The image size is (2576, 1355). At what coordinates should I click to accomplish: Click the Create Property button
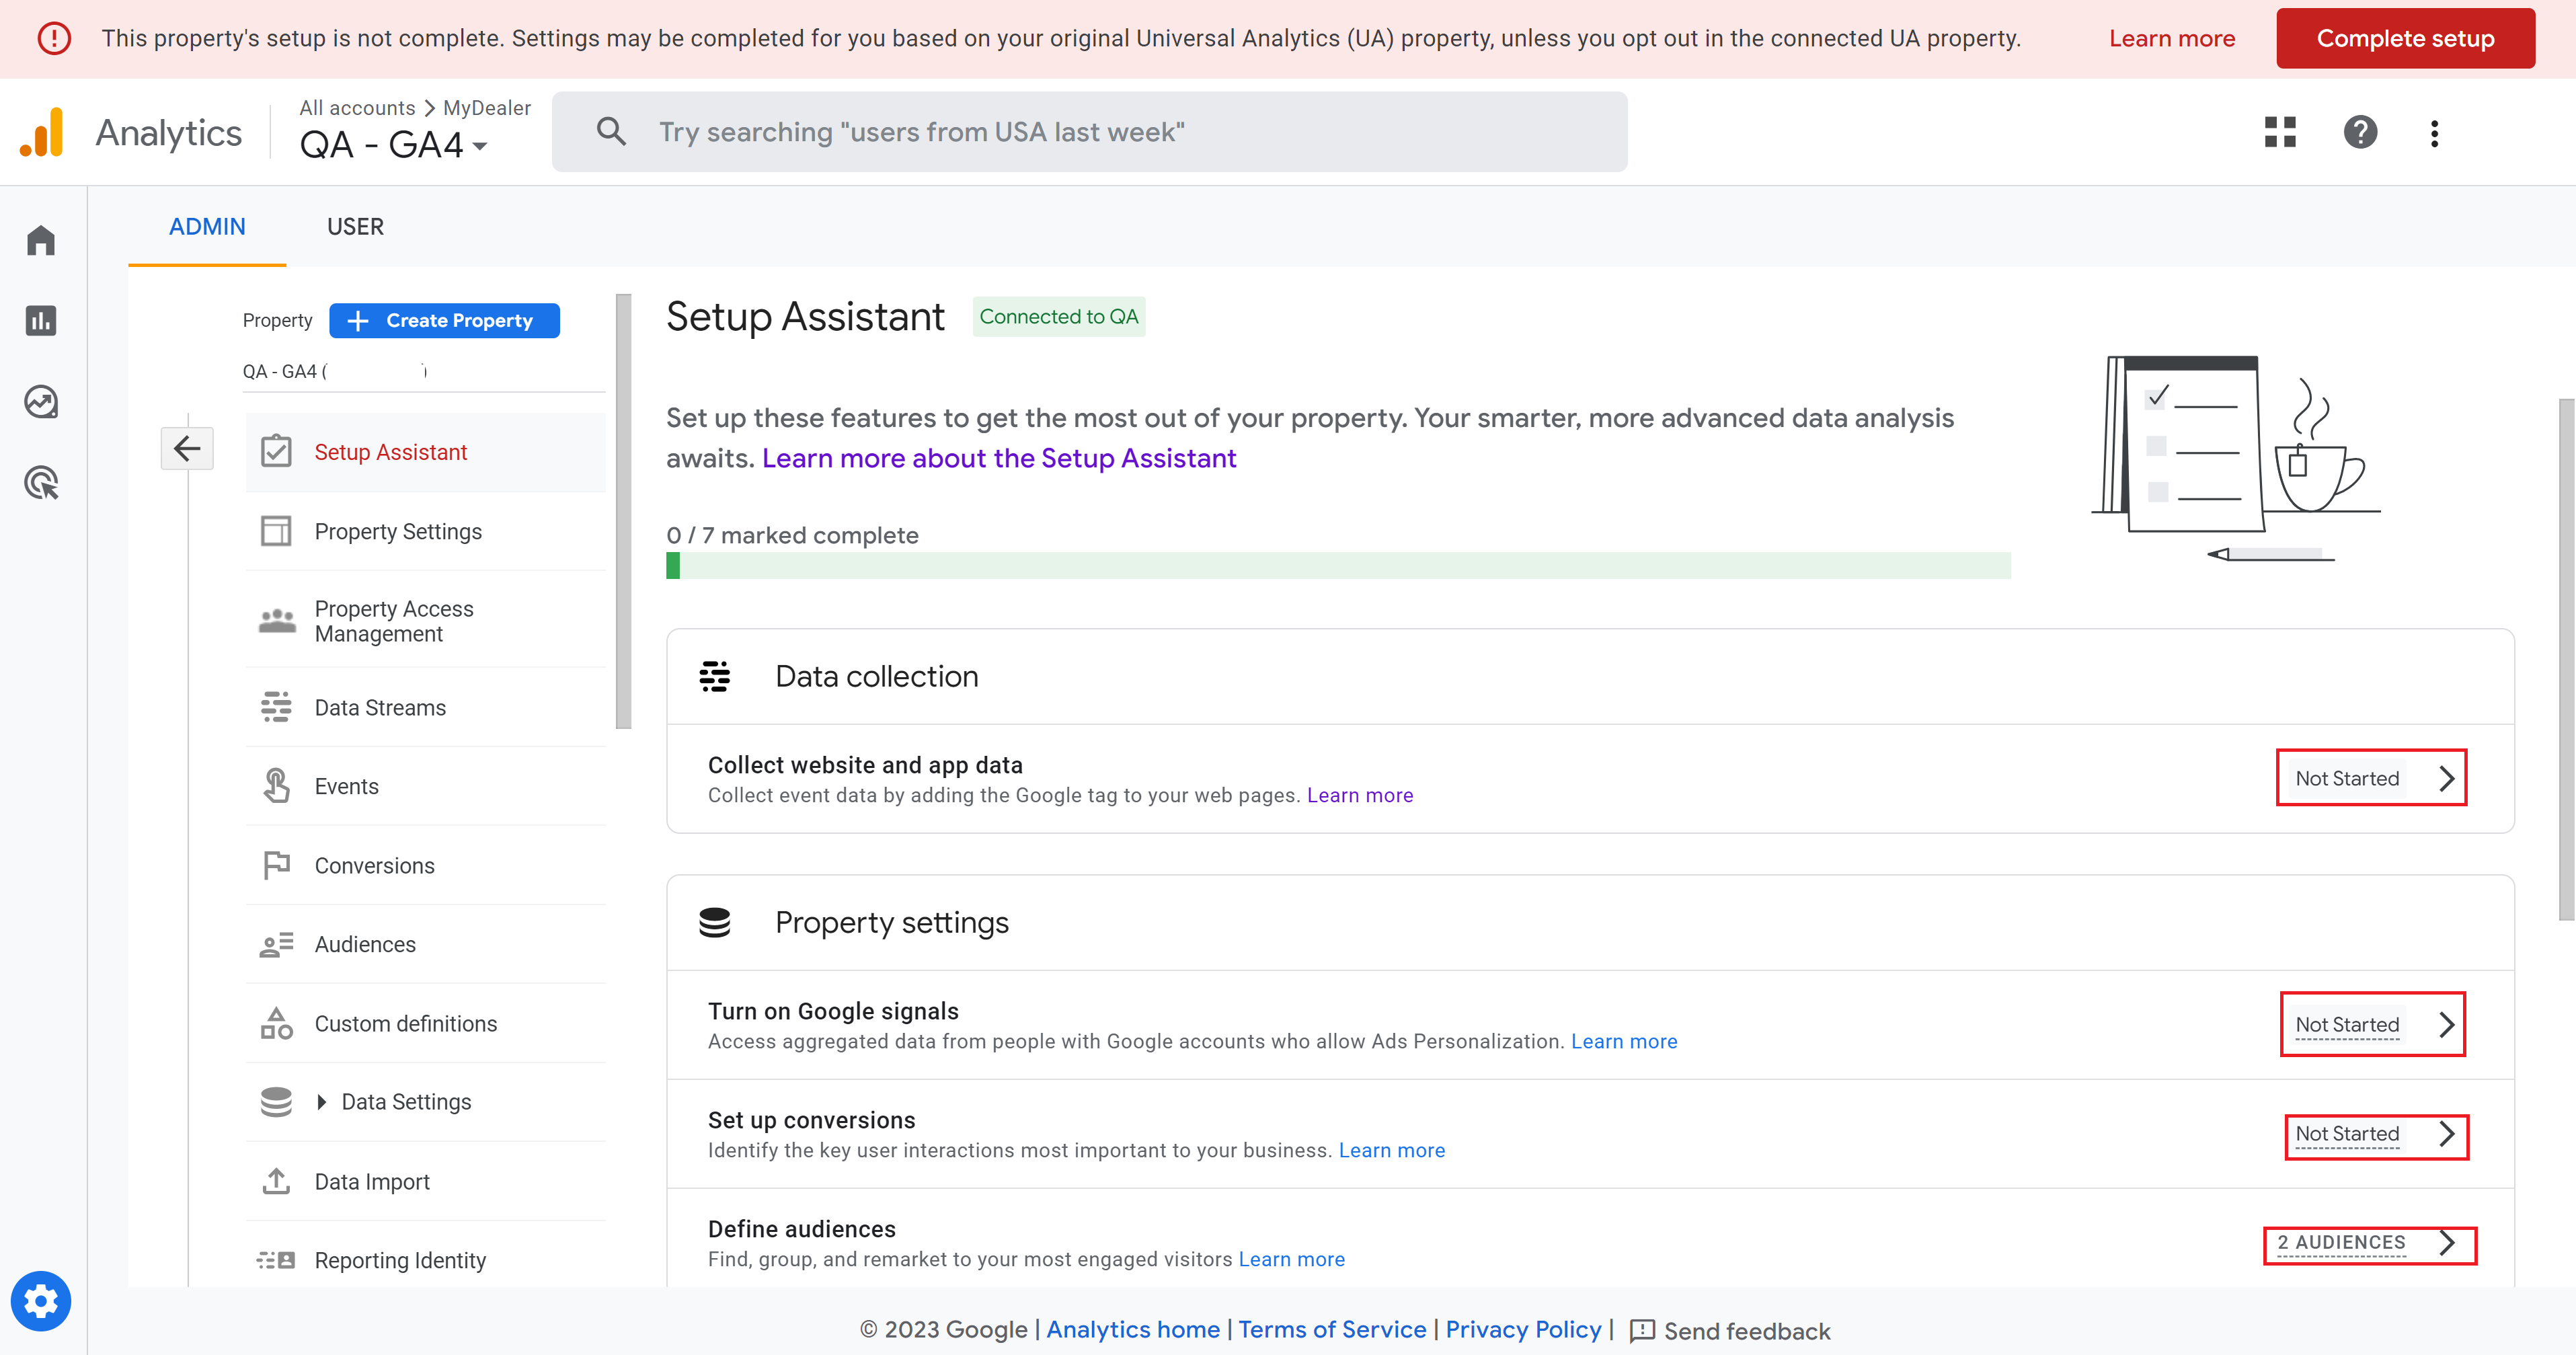444,321
